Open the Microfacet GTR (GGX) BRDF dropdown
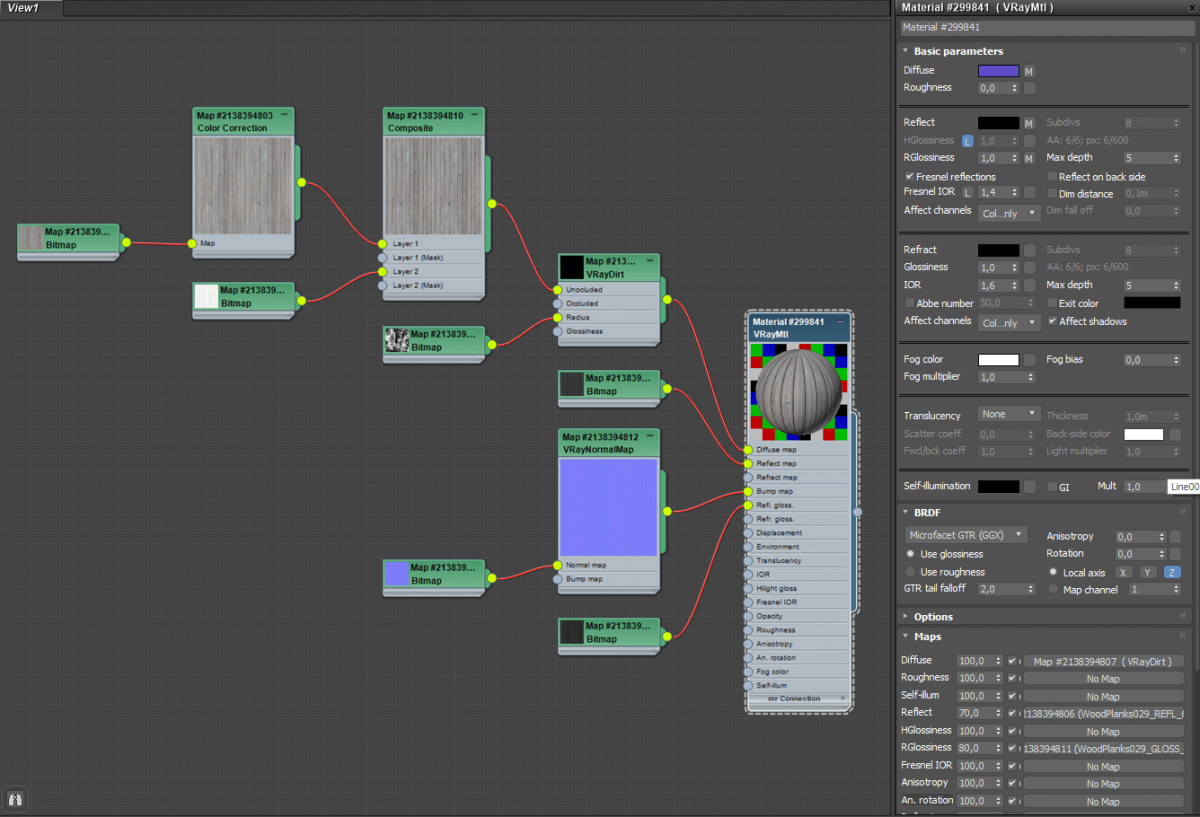The image size is (1200, 817). tap(966, 535)
